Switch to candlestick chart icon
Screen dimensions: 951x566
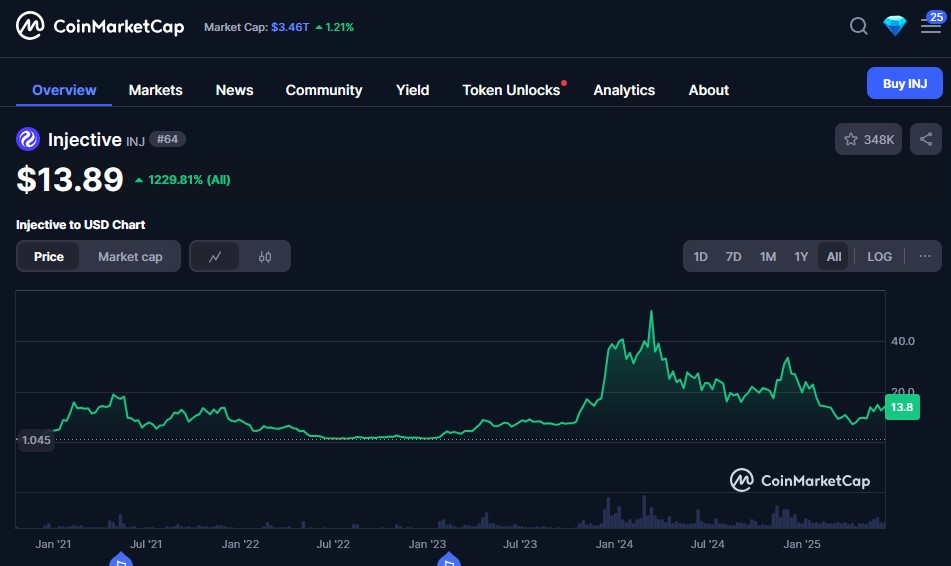265,257
